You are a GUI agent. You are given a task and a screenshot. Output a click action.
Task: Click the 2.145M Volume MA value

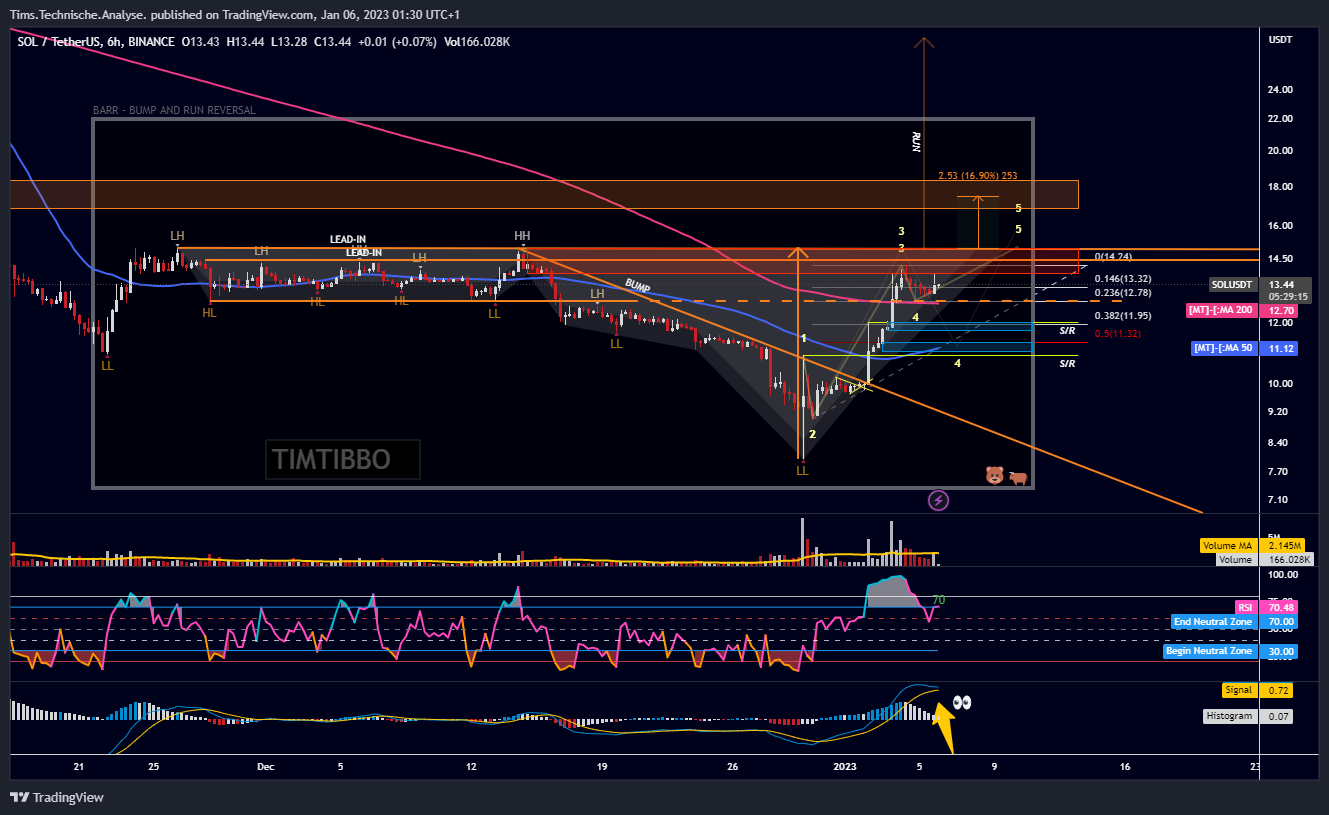pos(1283,546)
